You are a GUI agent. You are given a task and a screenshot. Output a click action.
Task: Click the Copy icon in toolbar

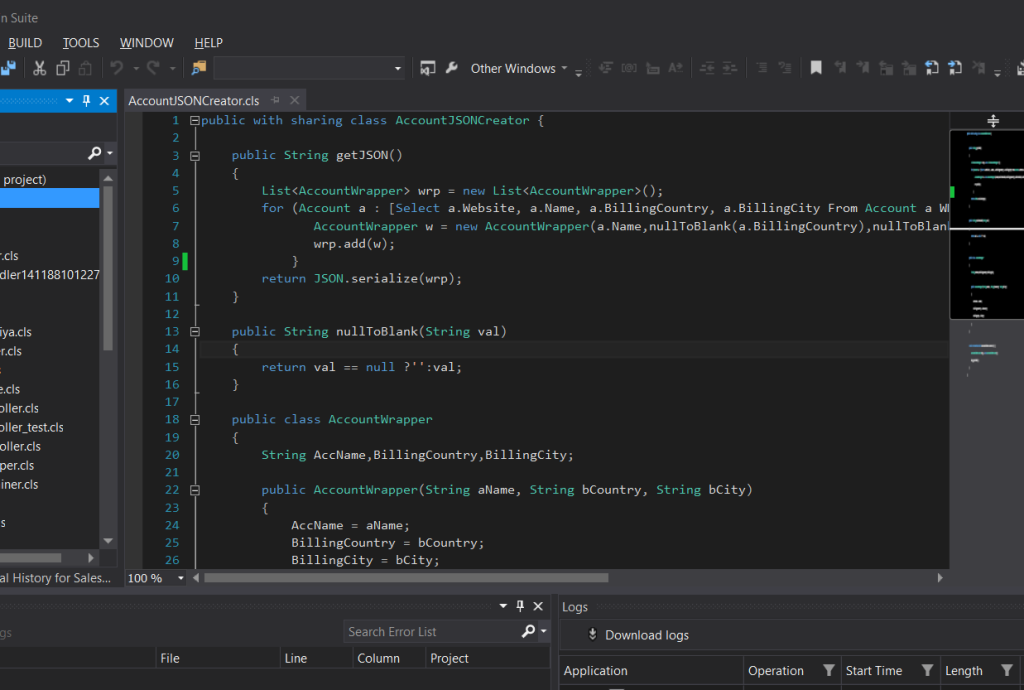(63, 68)
